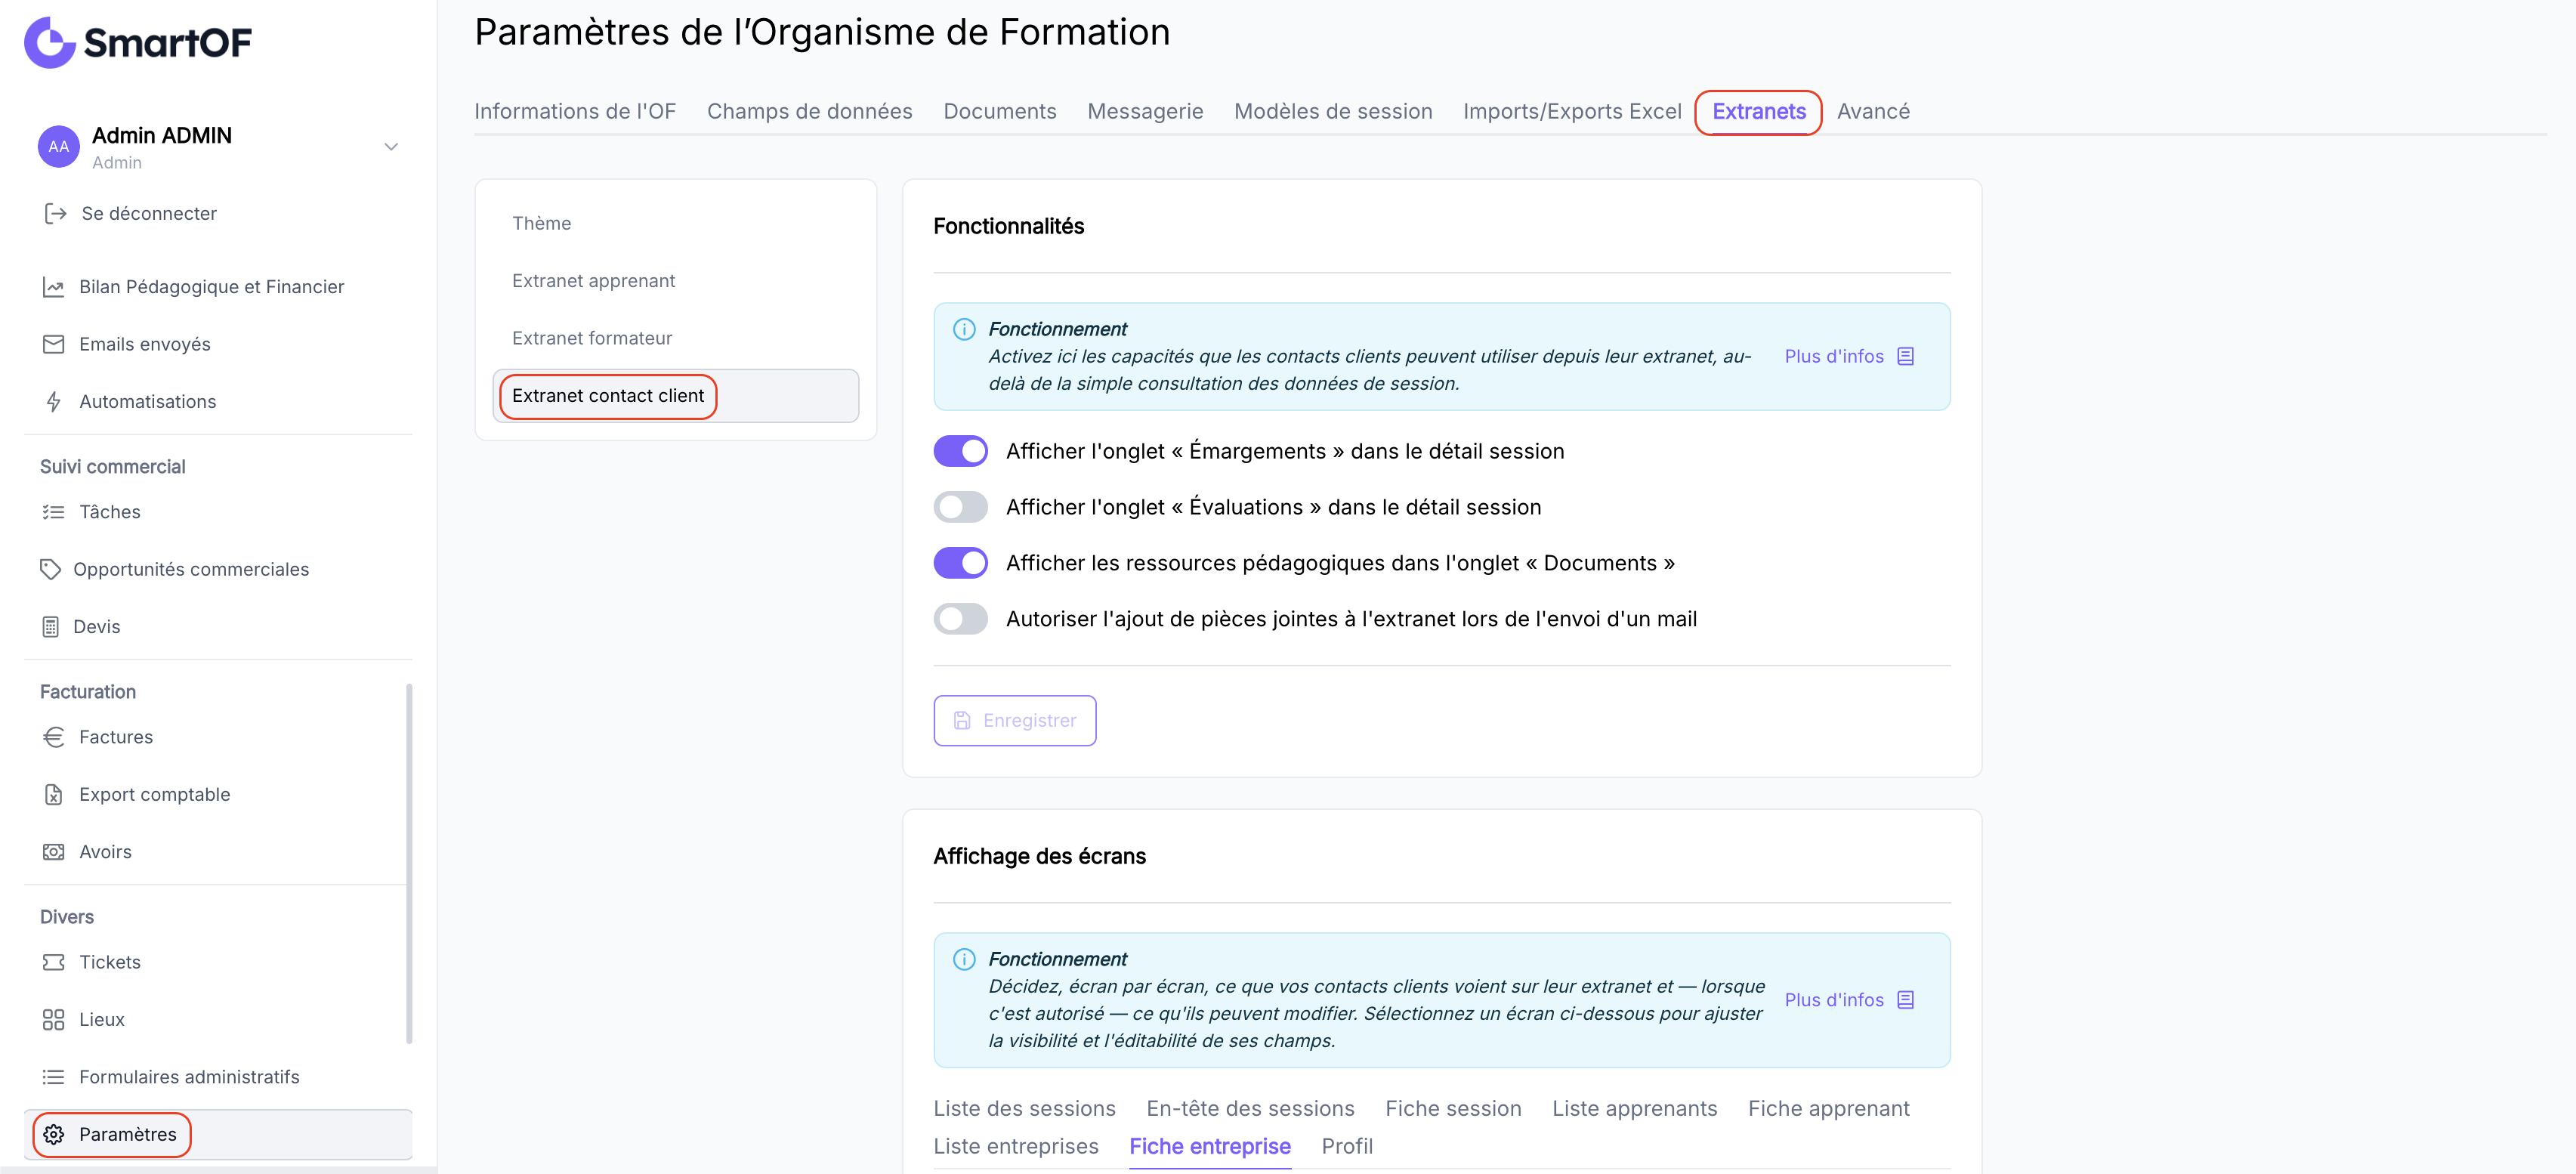Click the info icon in Fonctionnalités notice
This screenshot has height=1174, width=2576.
click(964, 329)
